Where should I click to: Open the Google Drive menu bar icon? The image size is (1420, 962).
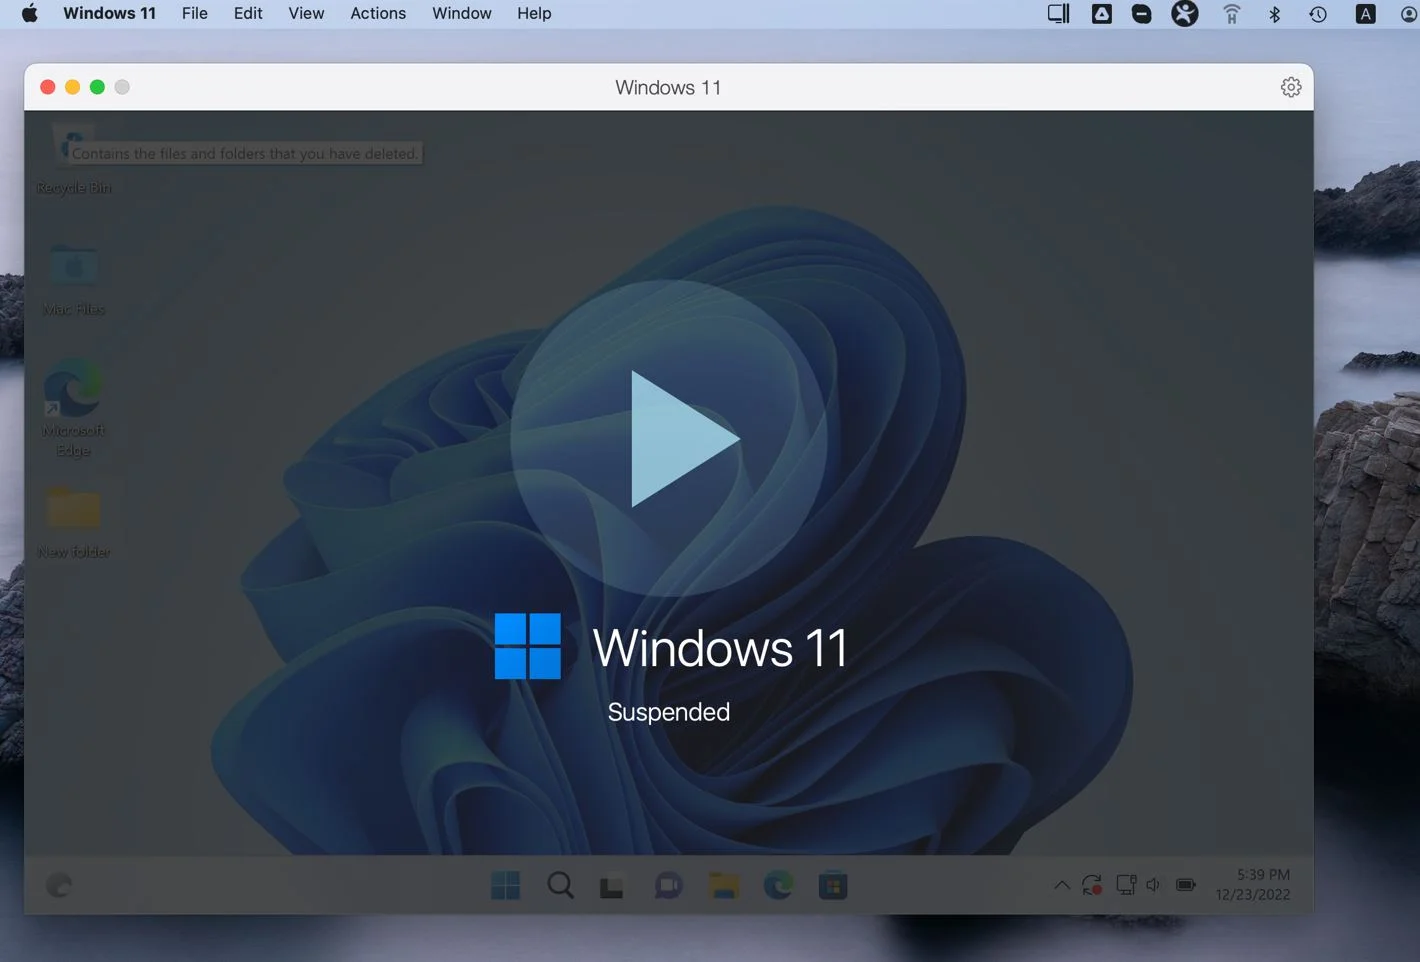click(x=1101, y=13)
